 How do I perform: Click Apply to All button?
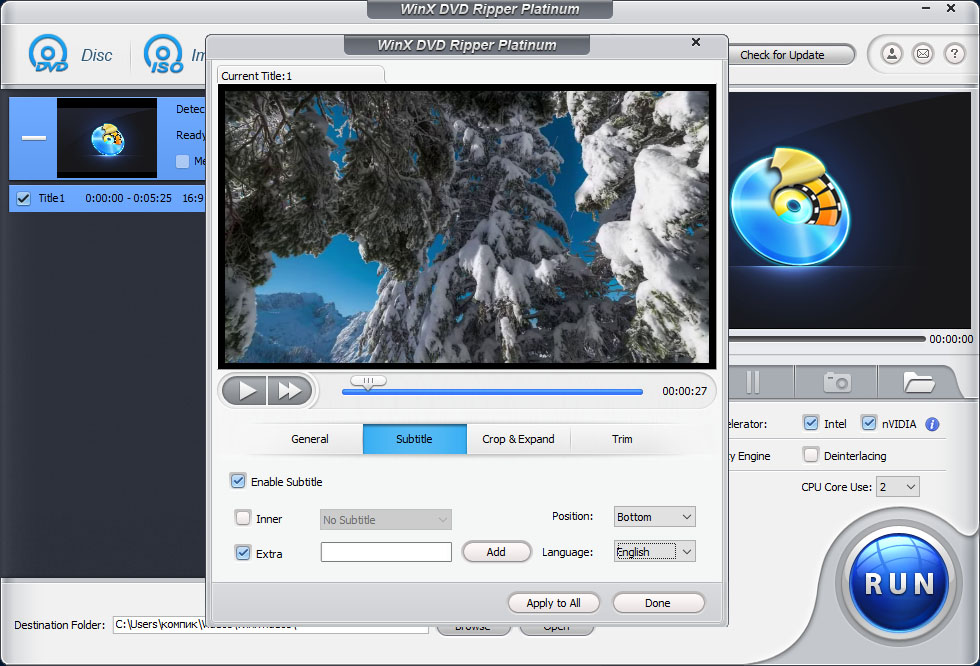(x=553, y=603)
